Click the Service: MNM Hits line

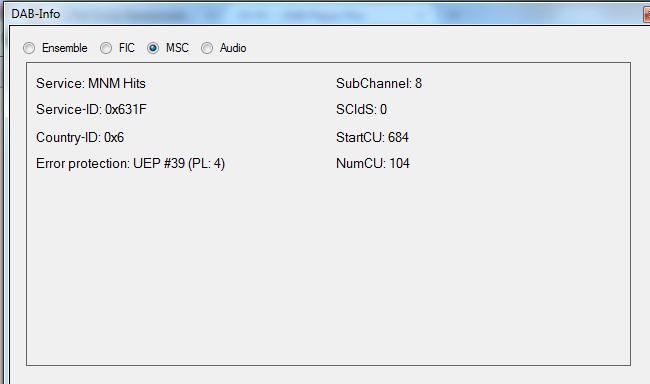click(91, 83)
